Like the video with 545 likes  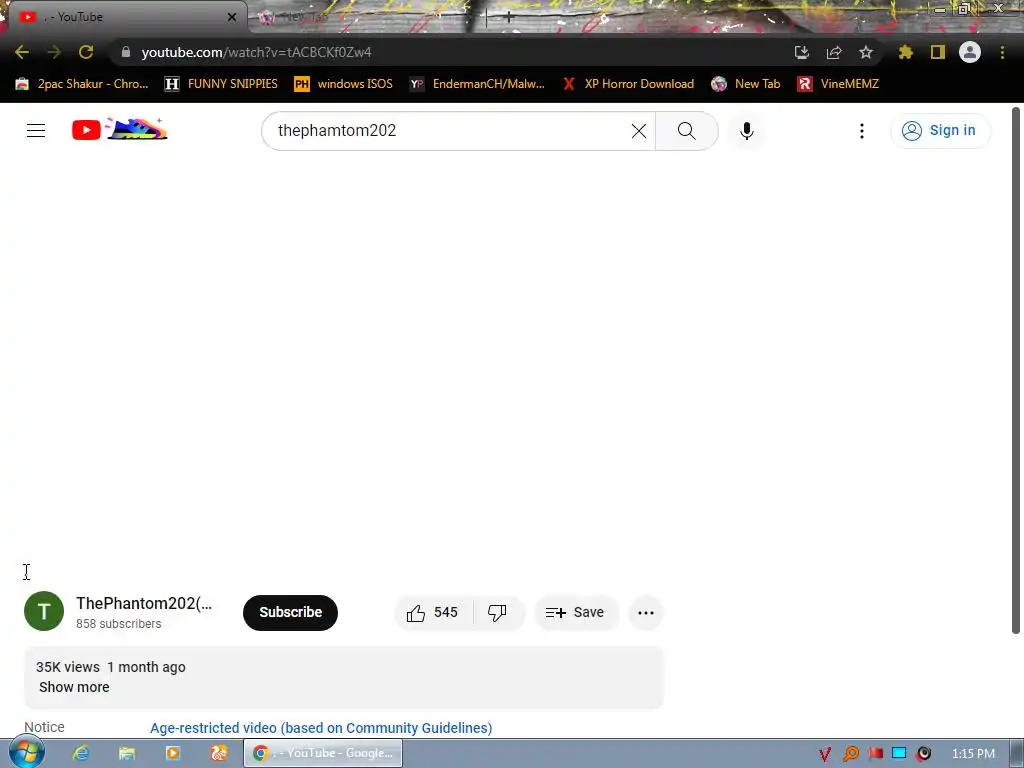[x=433, y=613]
